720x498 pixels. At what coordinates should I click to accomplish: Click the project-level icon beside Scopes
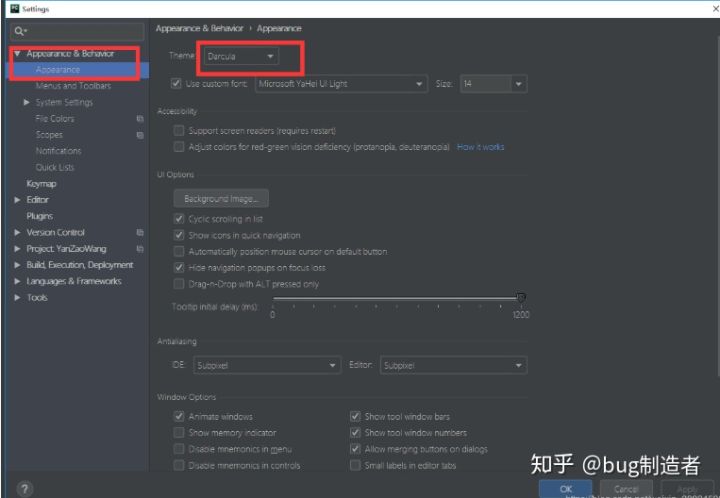click(140, 135)
